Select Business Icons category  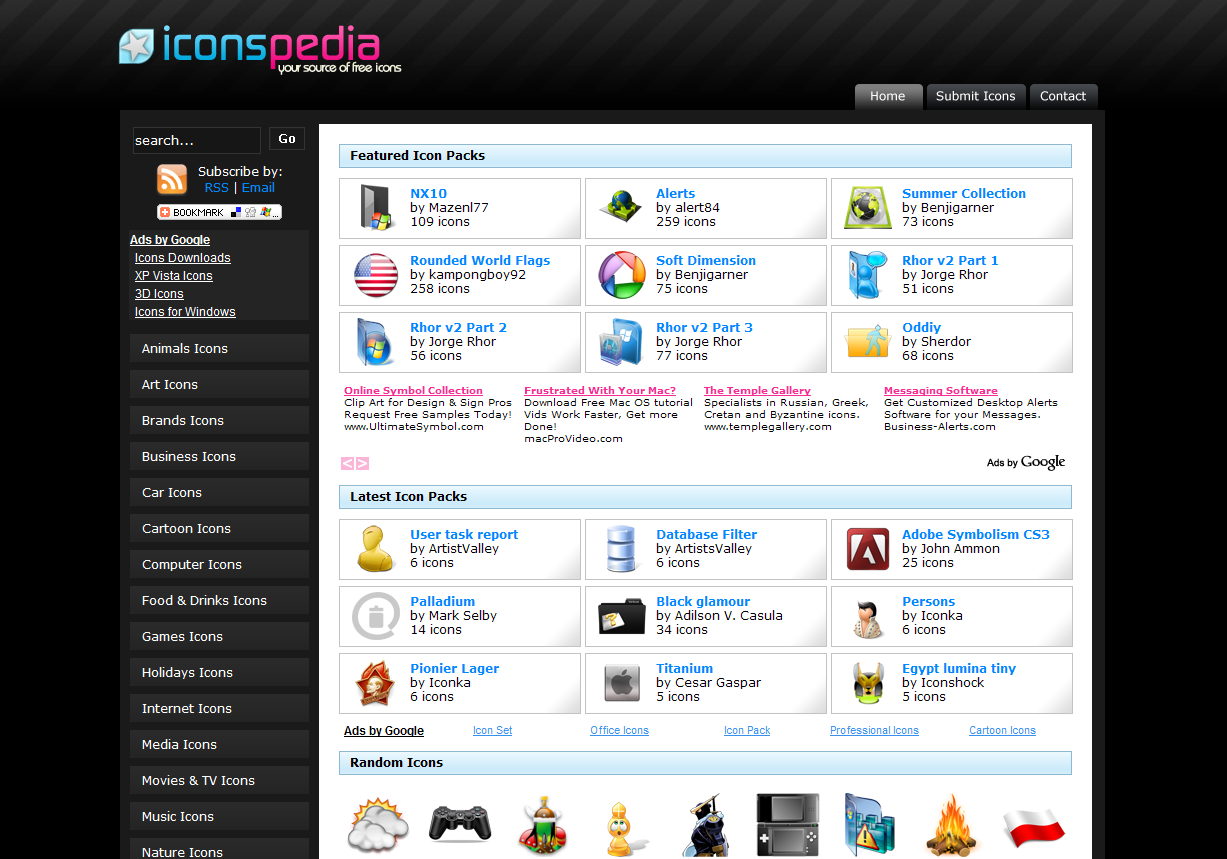[219, 456]
